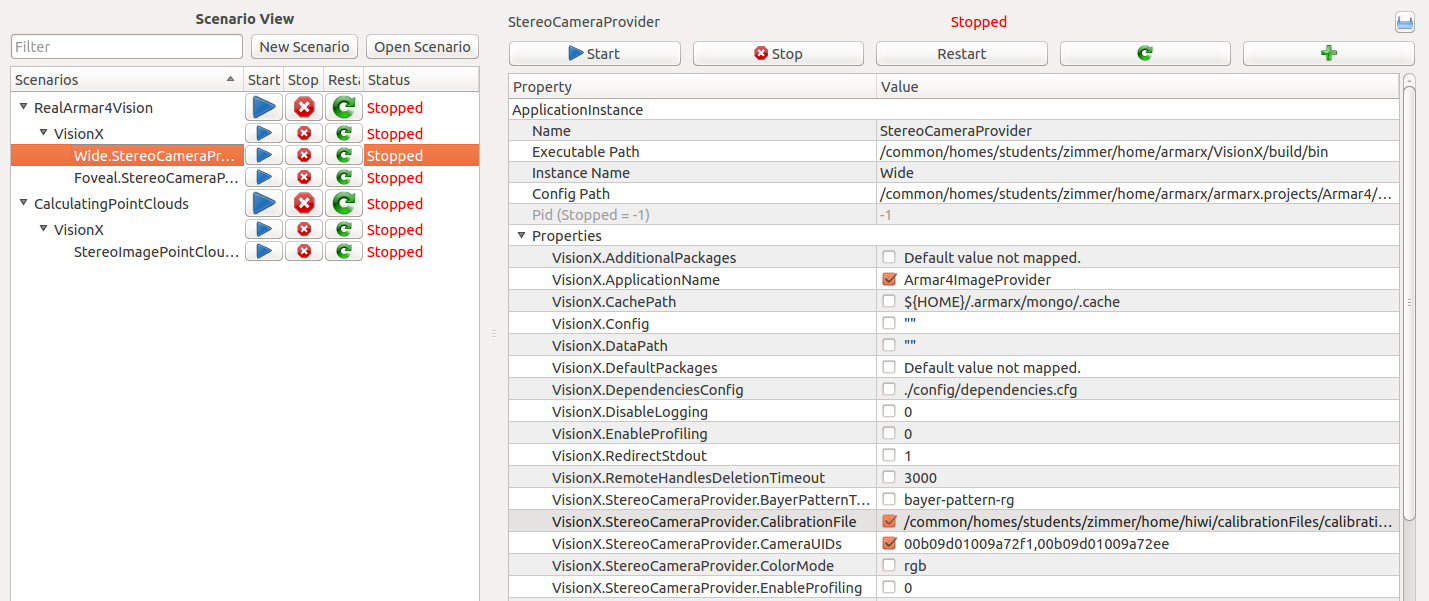Uncheck the CameraUIDs property checkbox
Viewport: 1429px width, 601px height.
click(889, 543)
